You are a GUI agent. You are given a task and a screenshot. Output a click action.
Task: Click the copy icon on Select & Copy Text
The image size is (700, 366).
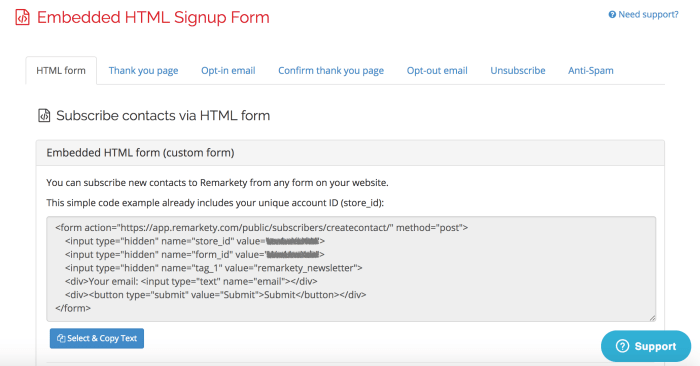click(x=61, y=338)
